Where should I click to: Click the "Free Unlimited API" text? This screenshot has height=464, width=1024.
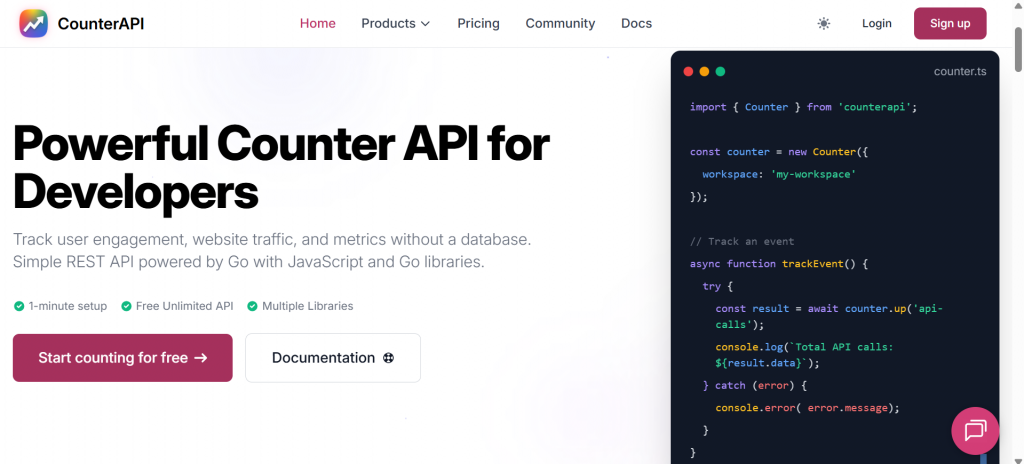click(x=184, y=306)
